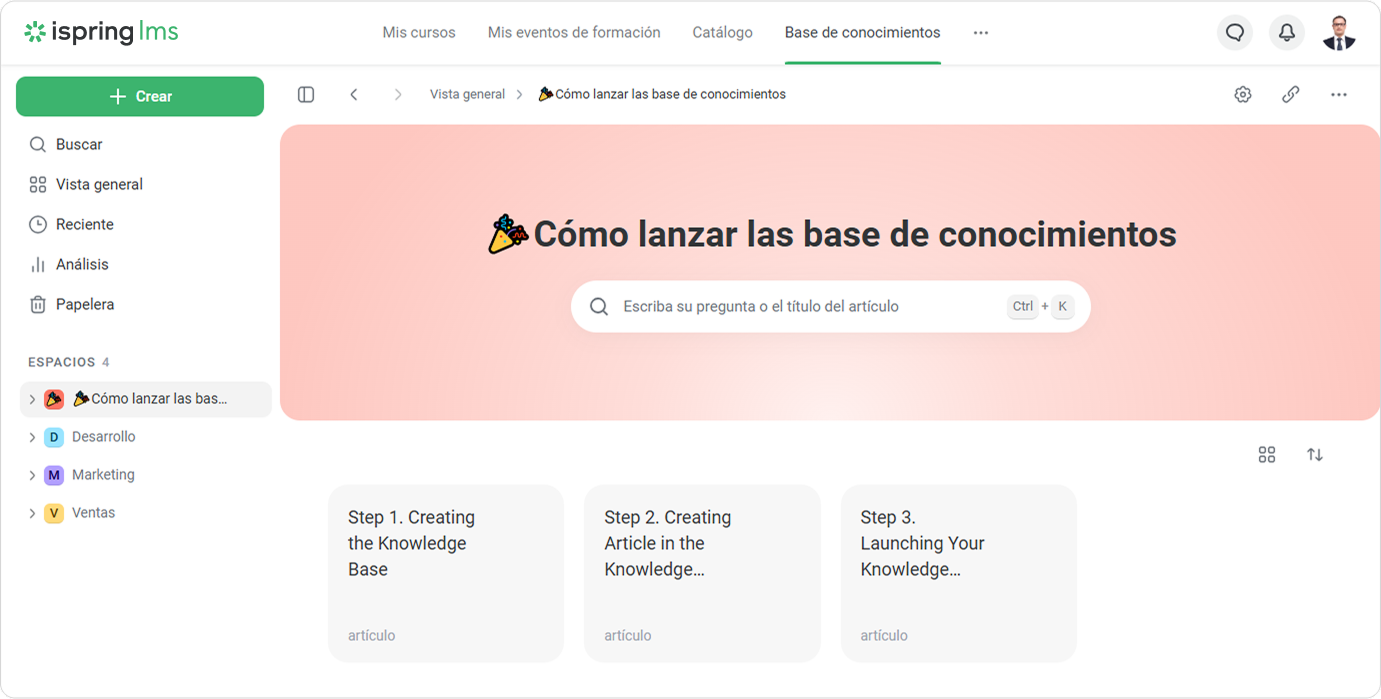The width and height of the screenshot is (1381, 699).
Task: Open the Mis cursos tab
Action: click(x=418, y=33)
